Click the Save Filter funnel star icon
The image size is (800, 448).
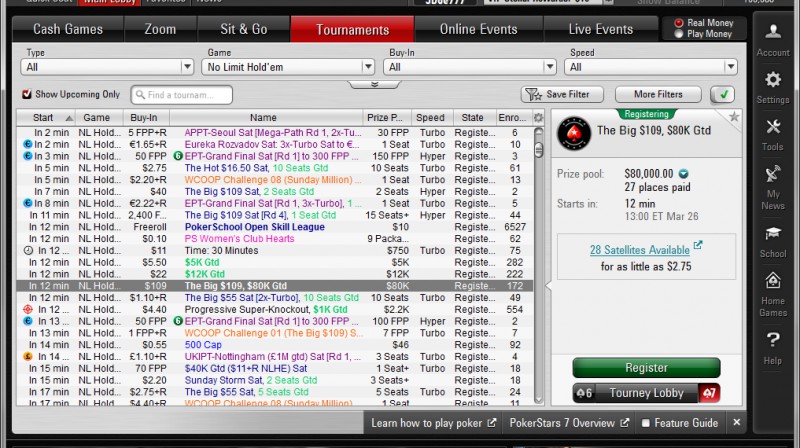[x=534, y=94]
